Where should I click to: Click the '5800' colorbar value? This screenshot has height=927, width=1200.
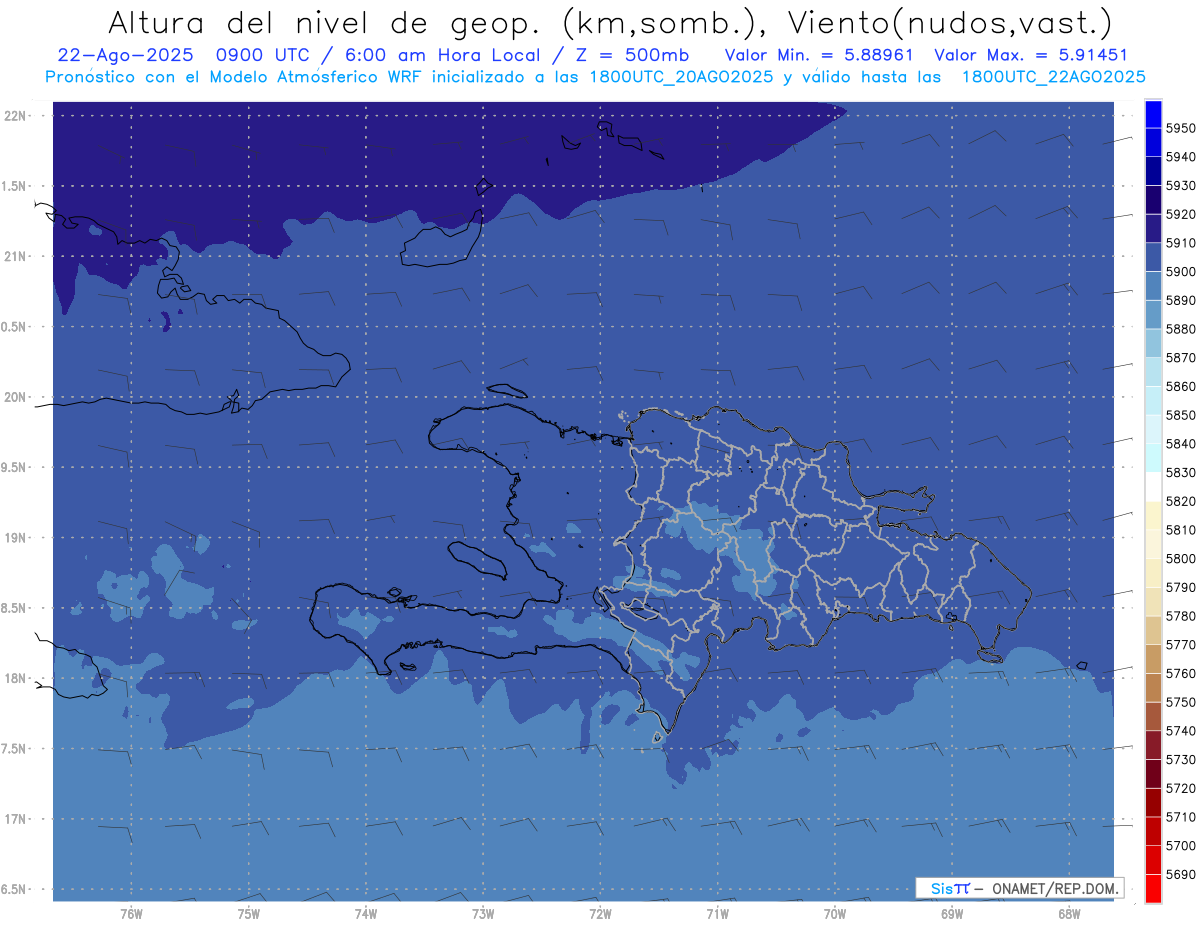pos(1181,558)
